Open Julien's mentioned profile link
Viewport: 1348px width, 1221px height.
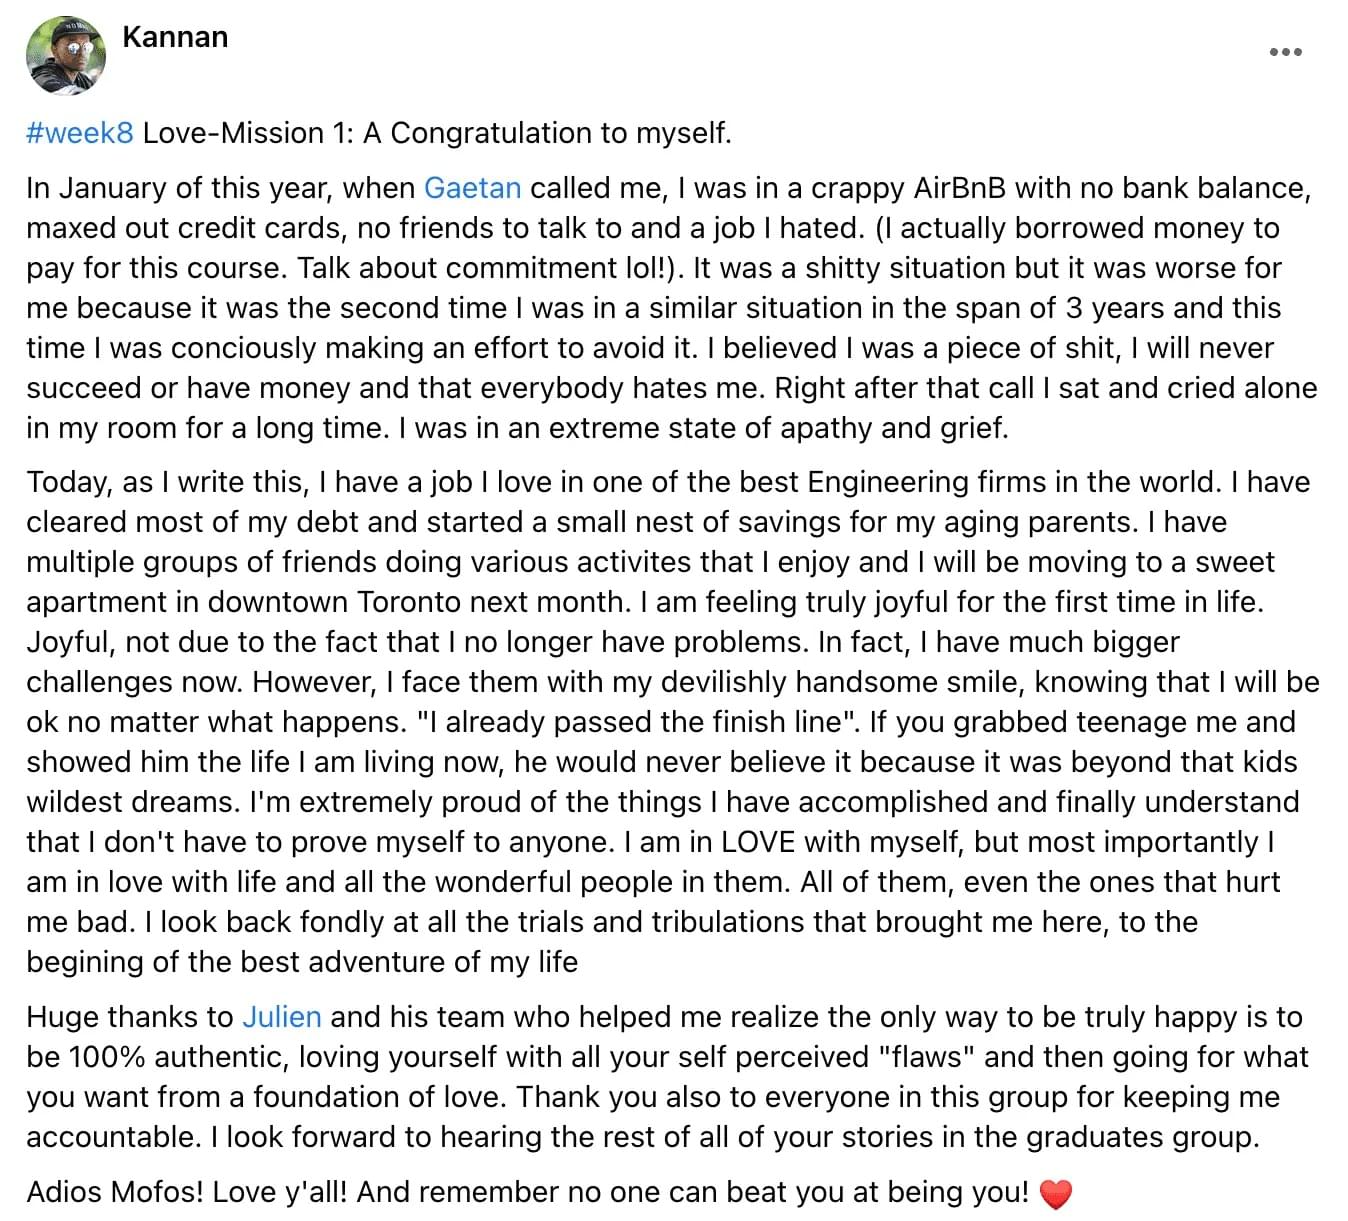pos(281,1017)
